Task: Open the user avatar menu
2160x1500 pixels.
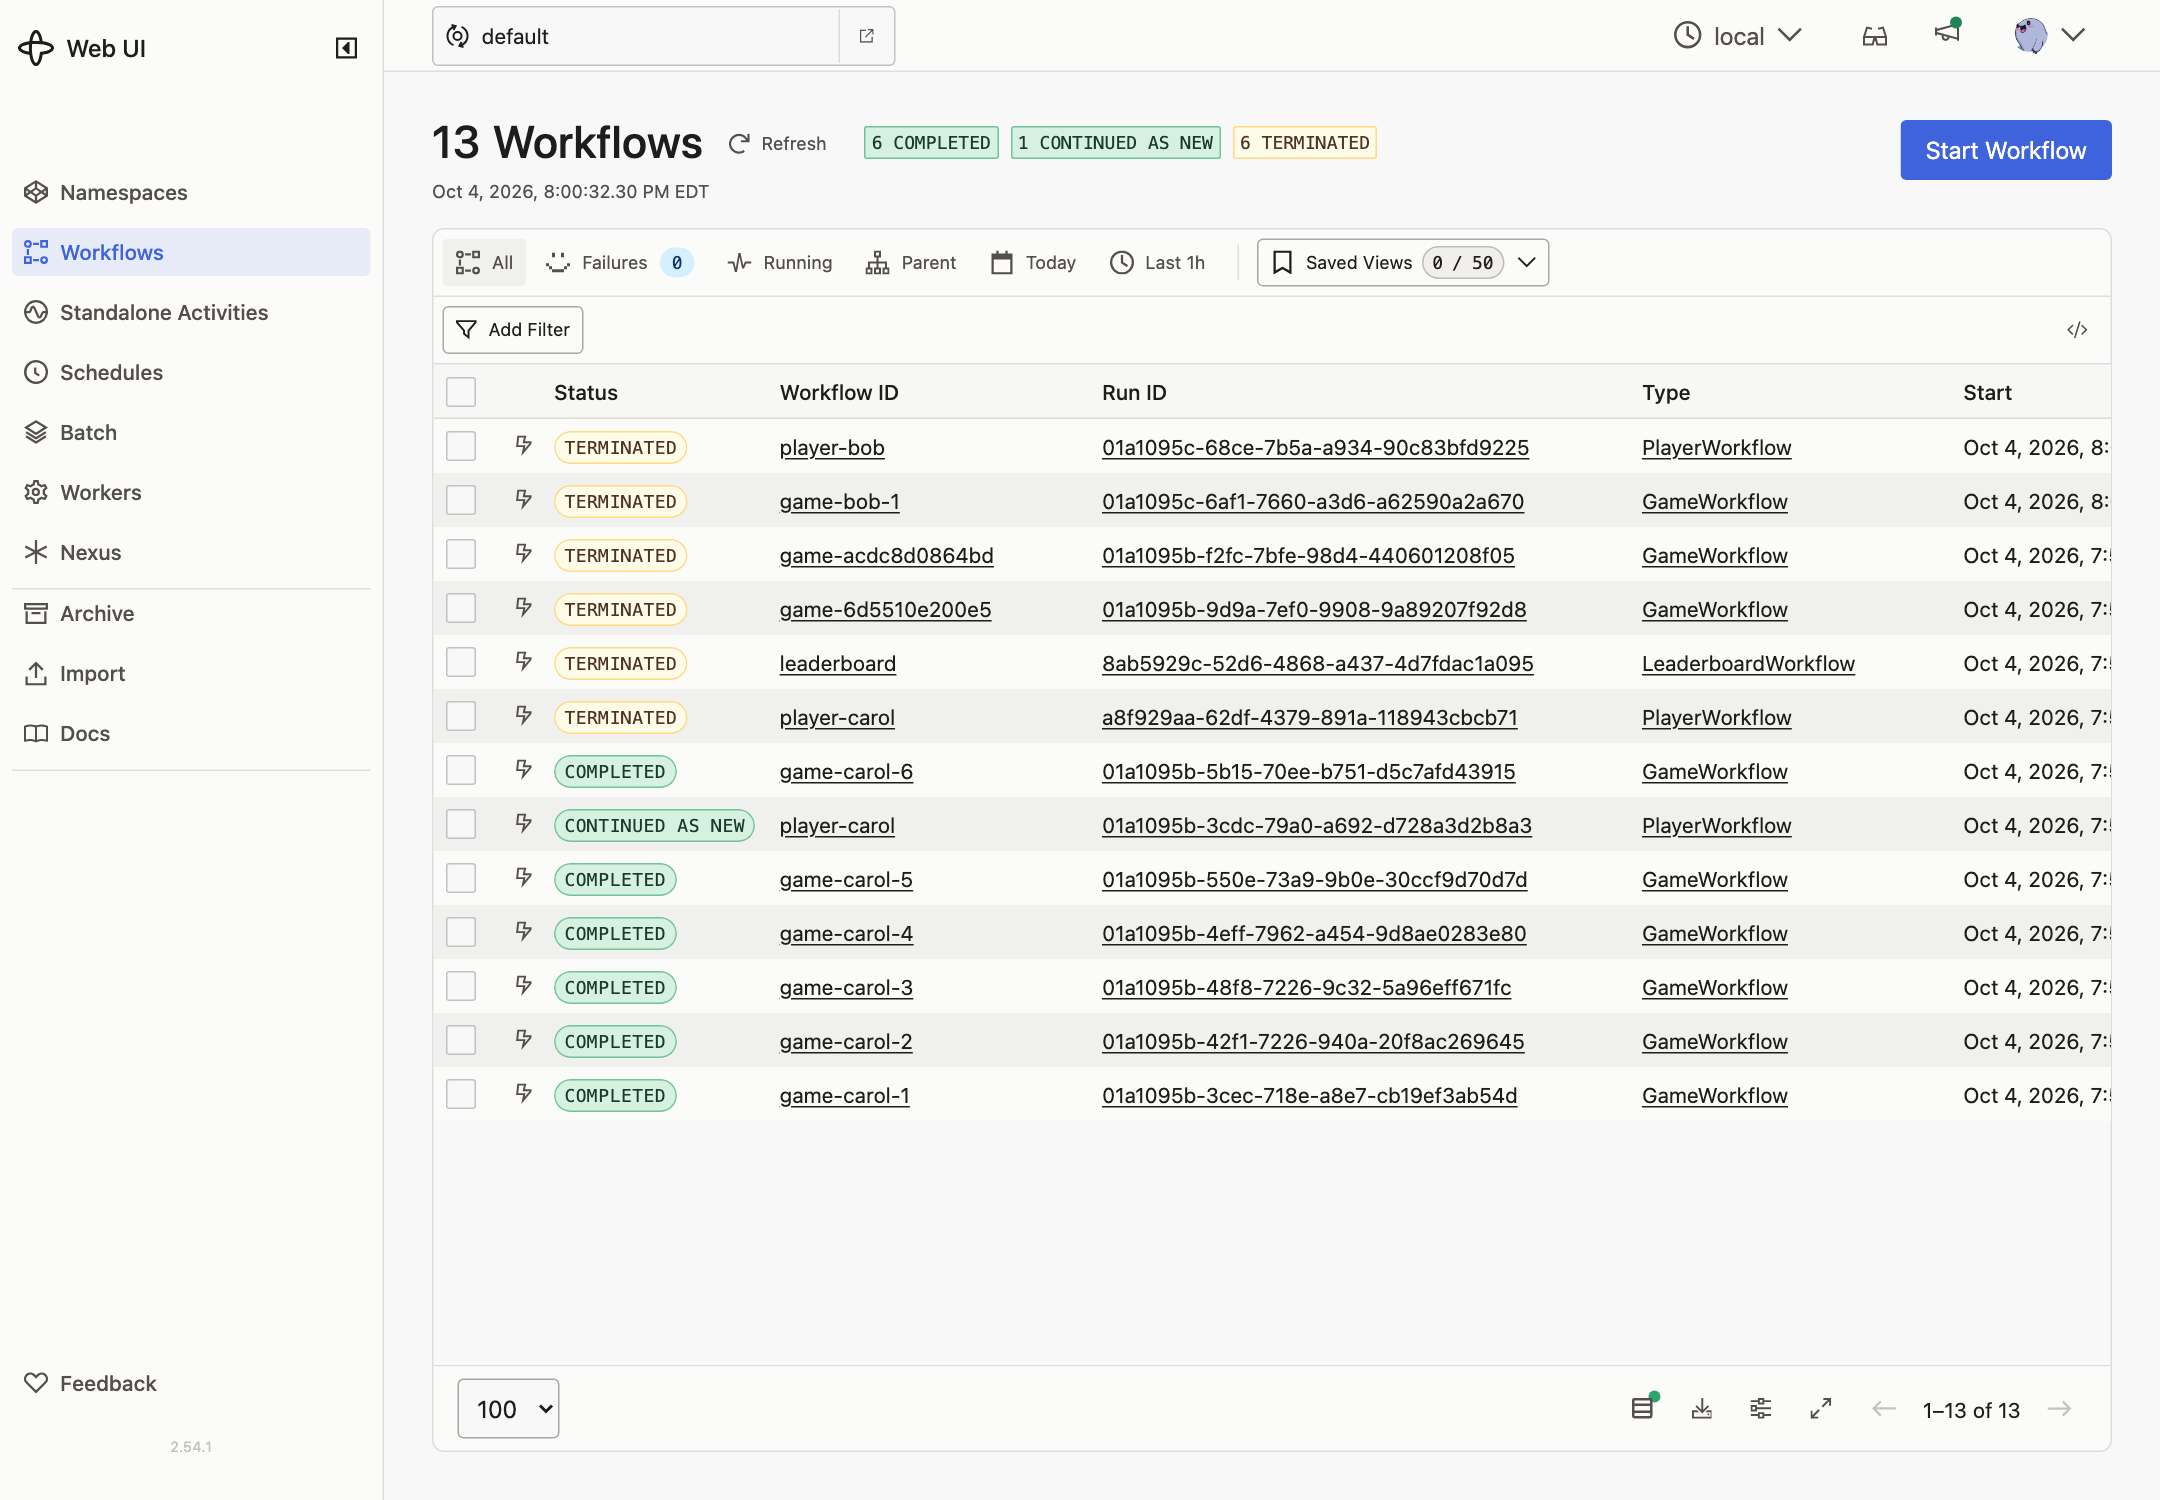Action: (2049, 36)
